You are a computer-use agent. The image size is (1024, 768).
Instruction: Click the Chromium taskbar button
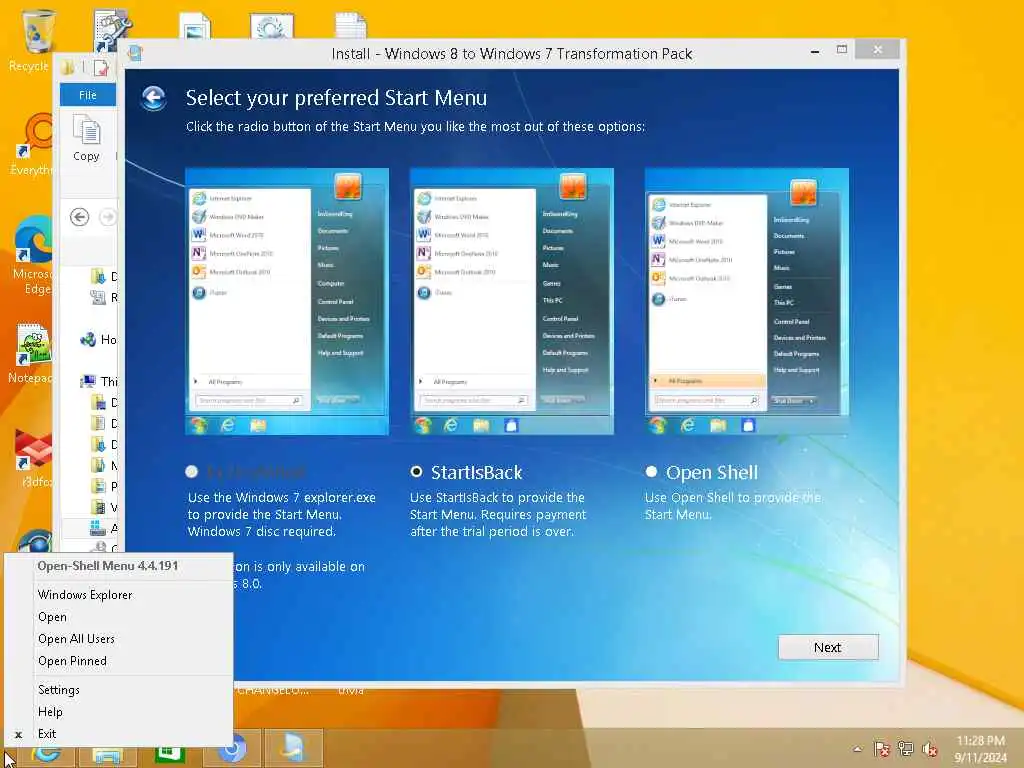(x=231, y=748)
